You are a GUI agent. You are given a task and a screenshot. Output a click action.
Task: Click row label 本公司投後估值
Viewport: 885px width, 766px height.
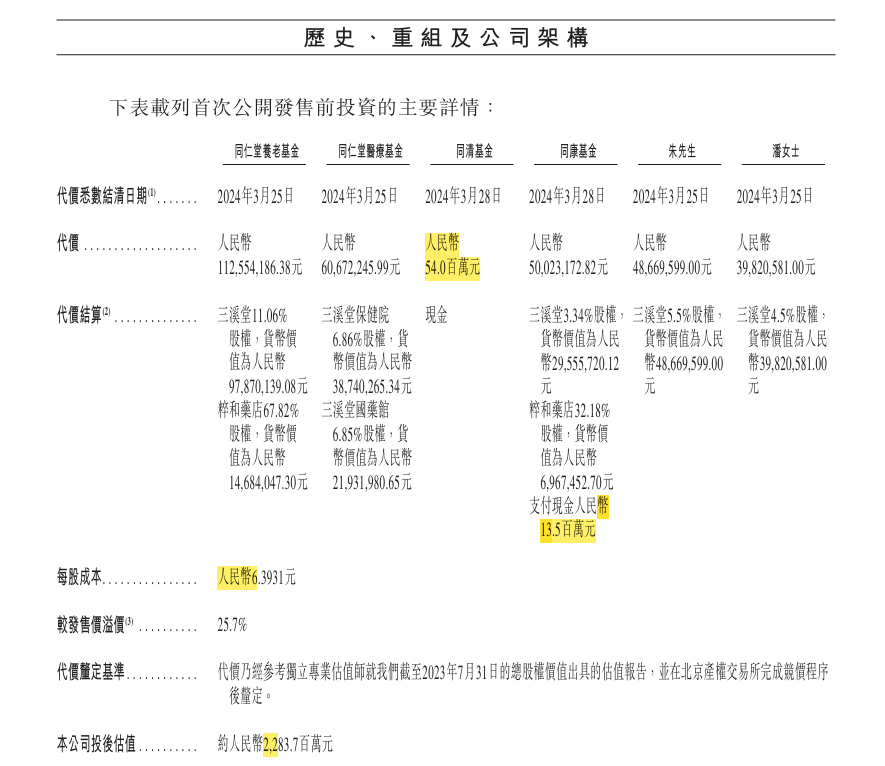click(x=96, y=744)
